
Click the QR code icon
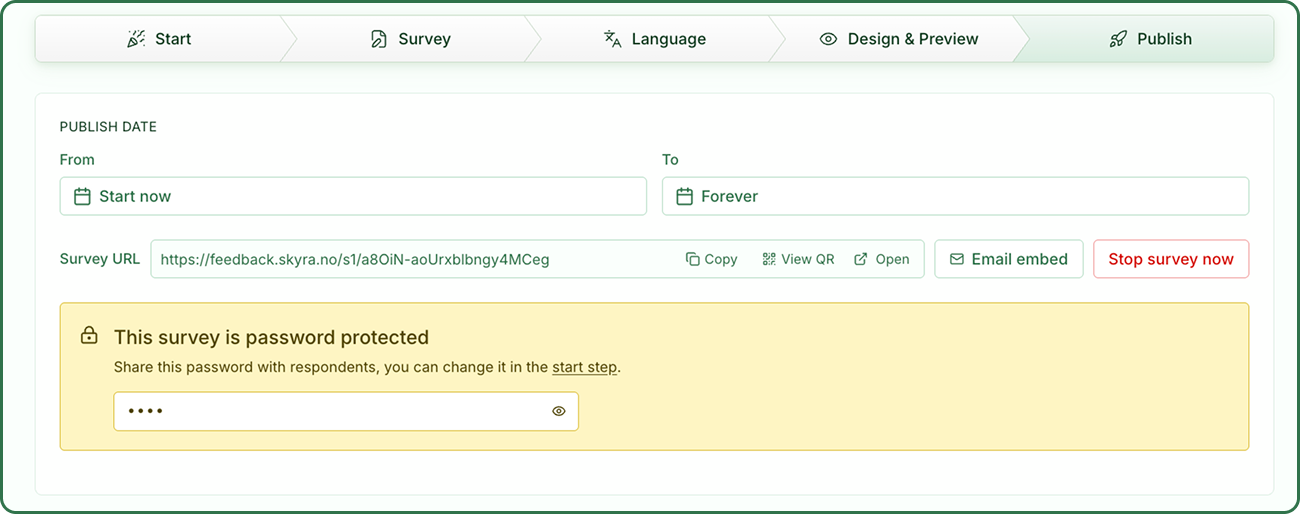point(769,259)
